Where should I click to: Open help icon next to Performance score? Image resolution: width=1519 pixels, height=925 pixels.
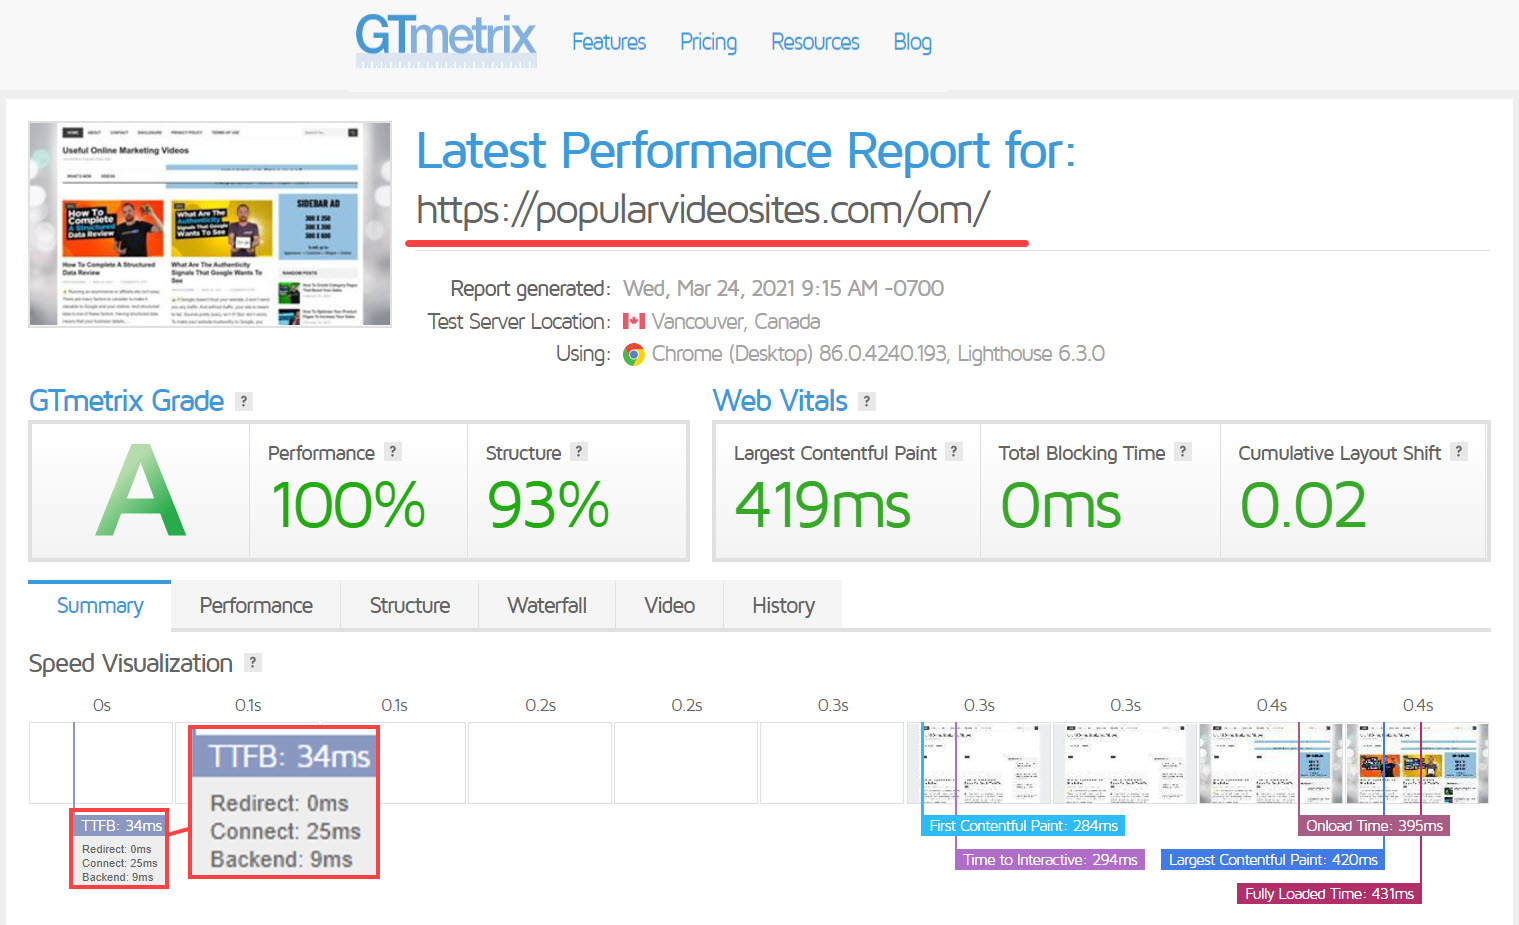click(x=393, y=452)
